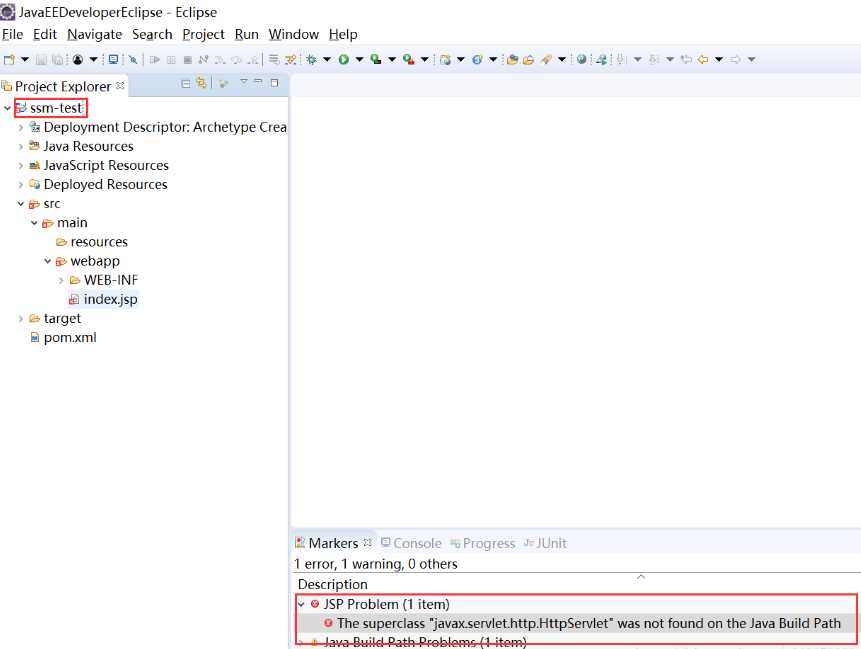Toggle Link with Editor in Project Explorer

point(202,83)
